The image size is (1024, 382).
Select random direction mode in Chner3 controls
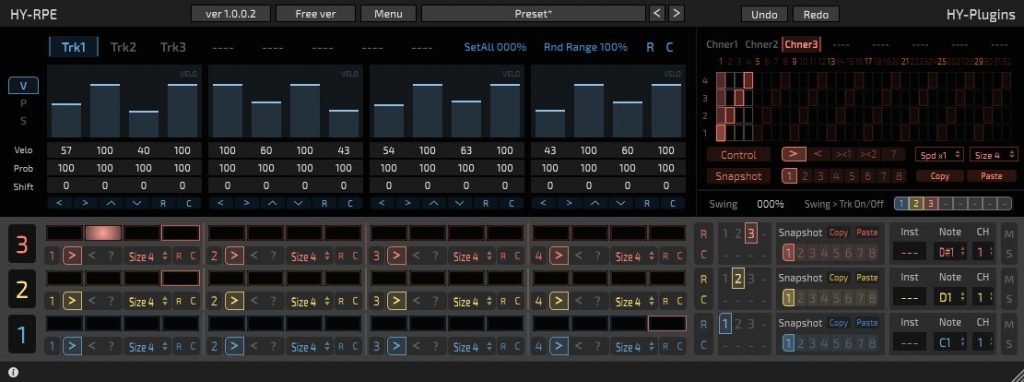(x=893, y=155)
